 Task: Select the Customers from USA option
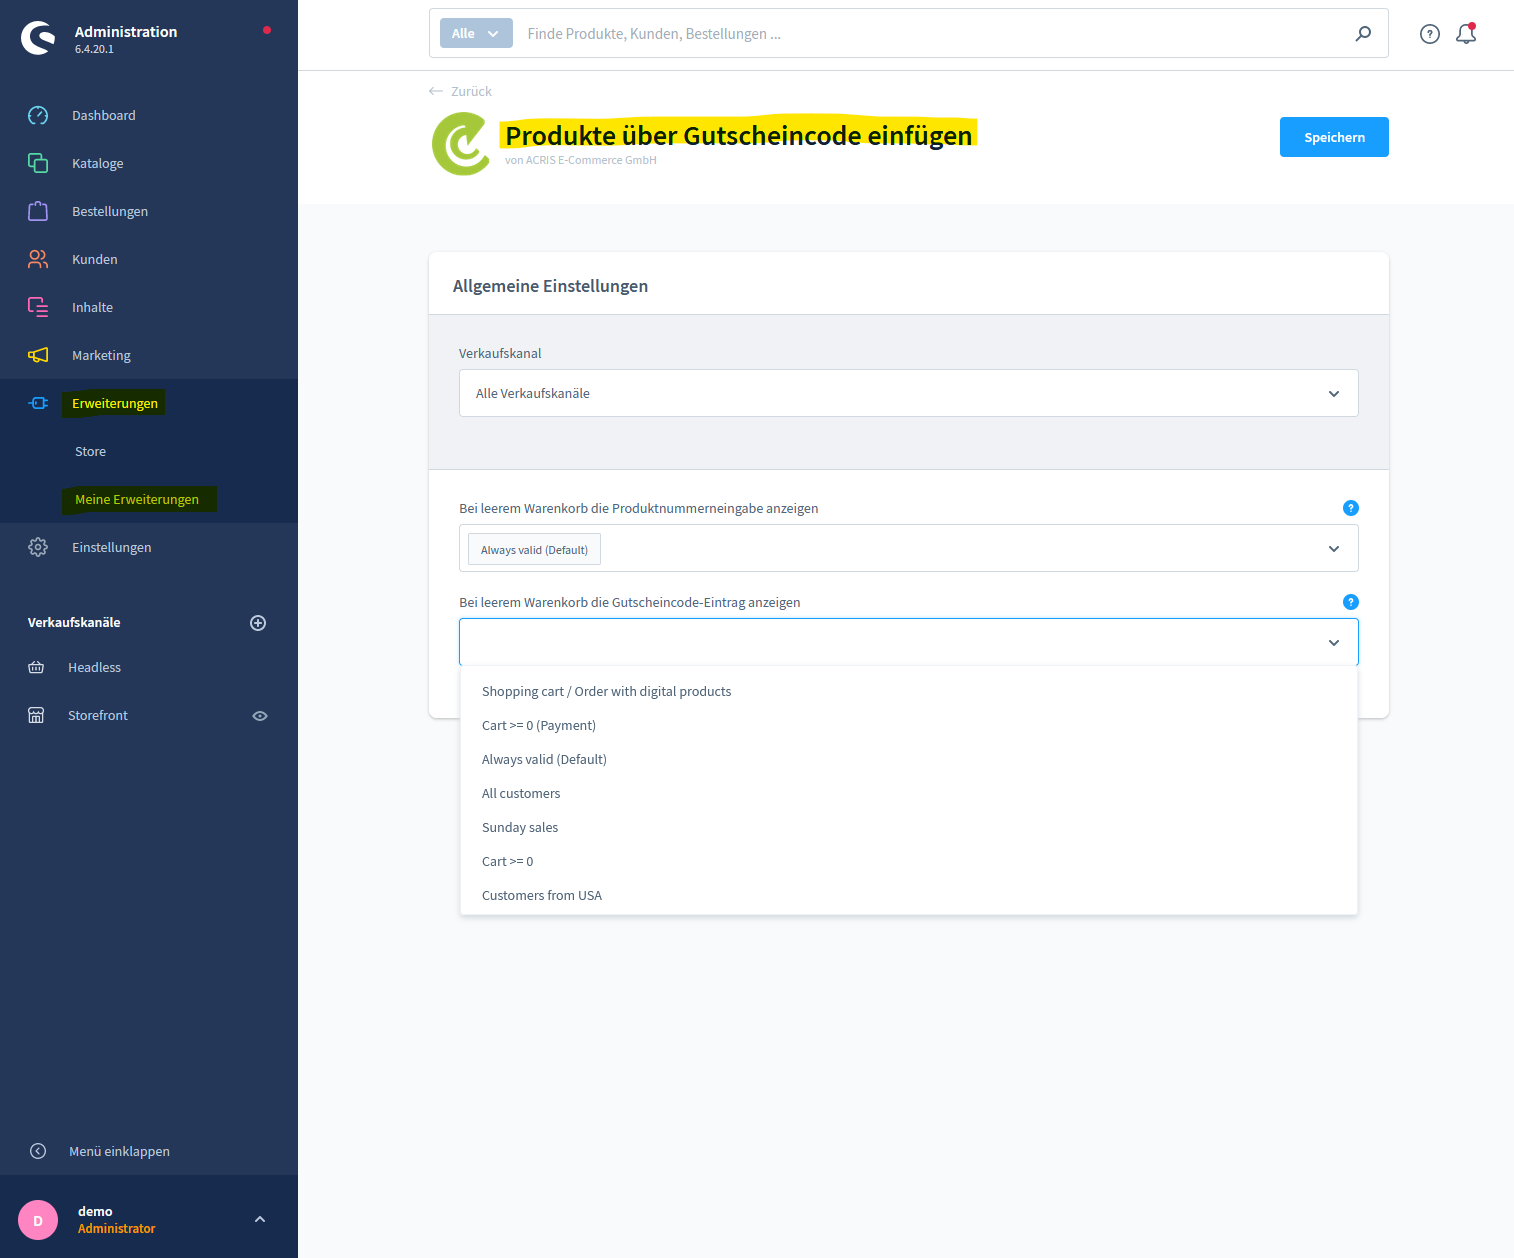(x=909, y=895)
